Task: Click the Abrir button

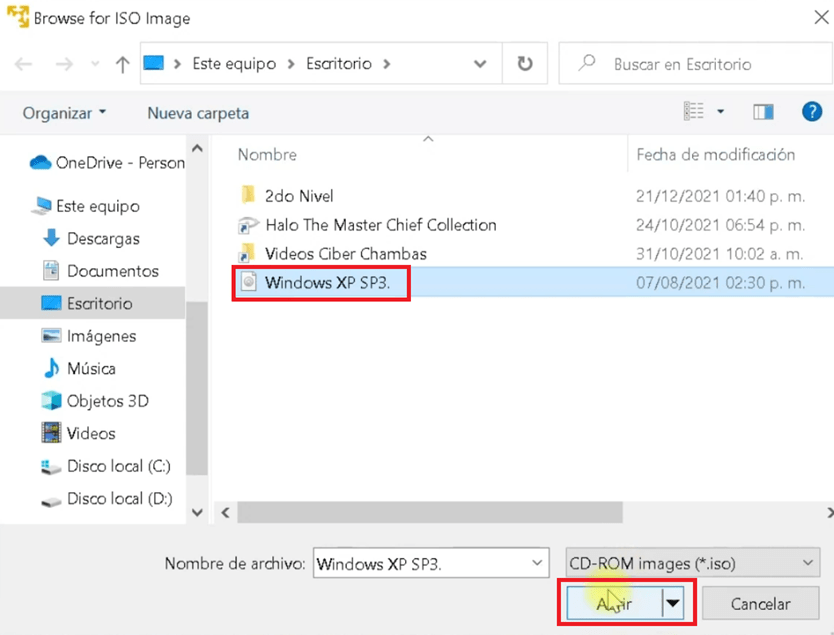Action: tap(614, 604)
